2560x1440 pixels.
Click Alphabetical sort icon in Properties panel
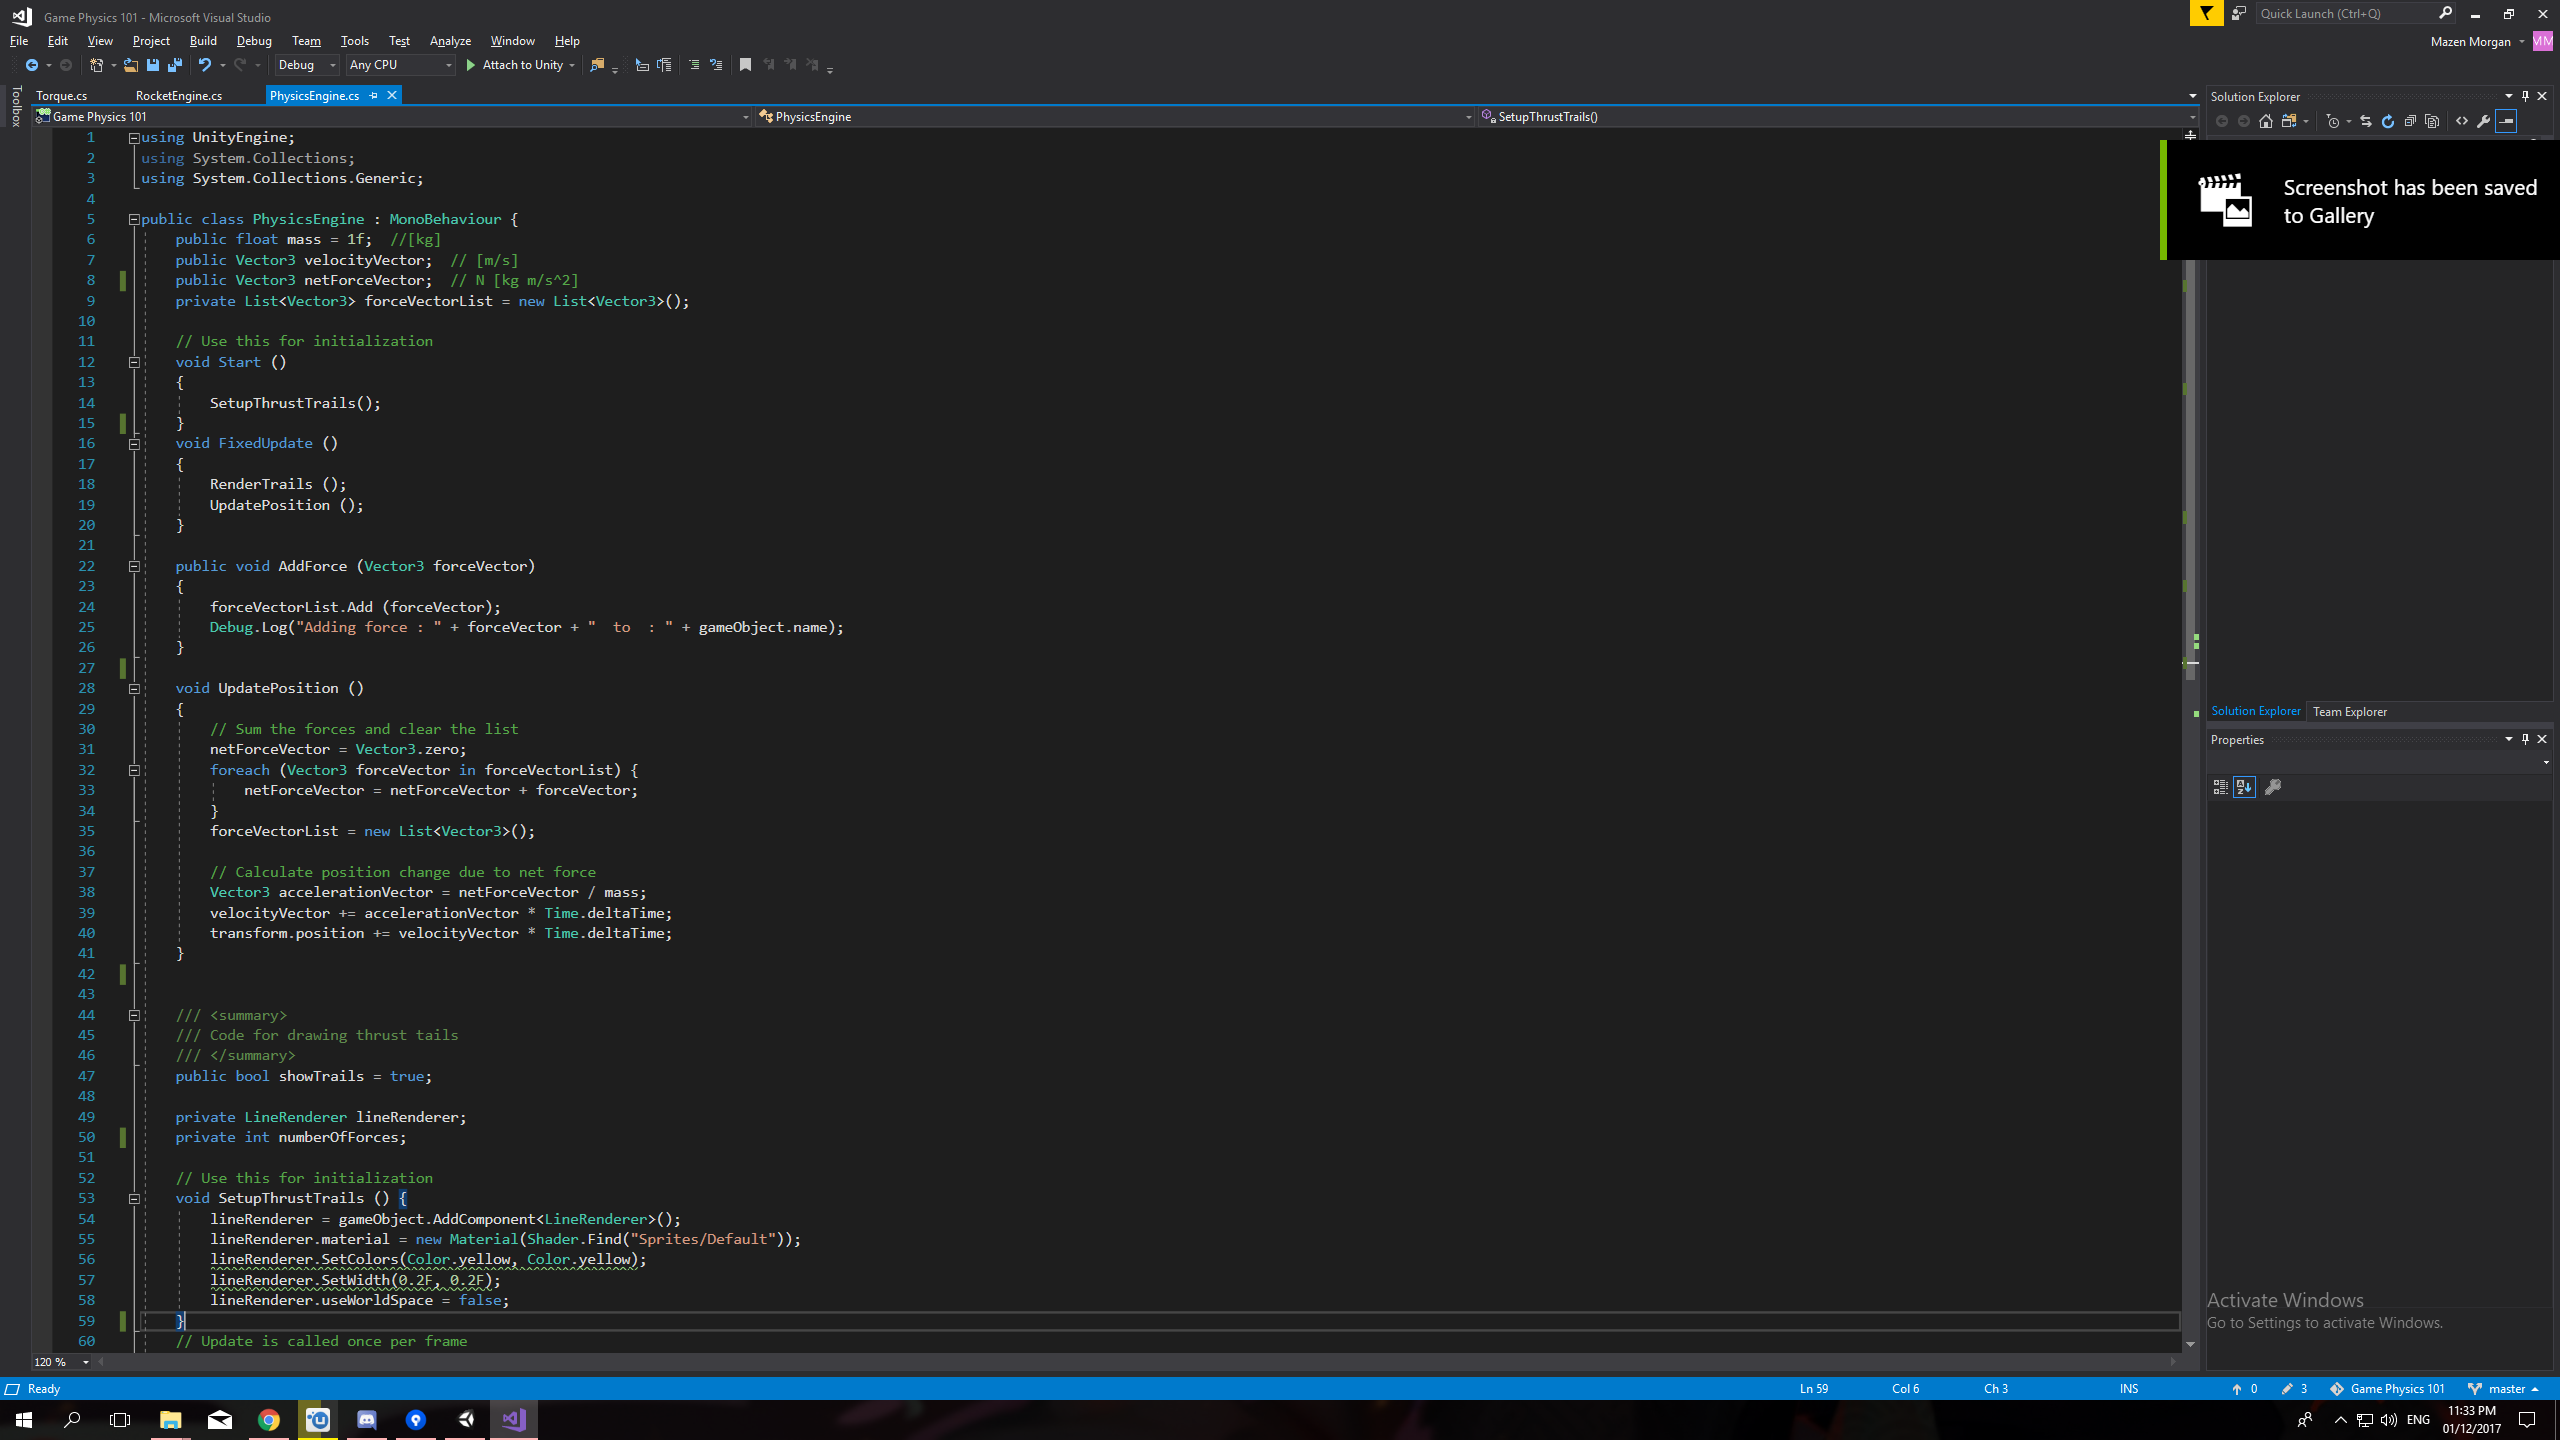[2244, 787]
